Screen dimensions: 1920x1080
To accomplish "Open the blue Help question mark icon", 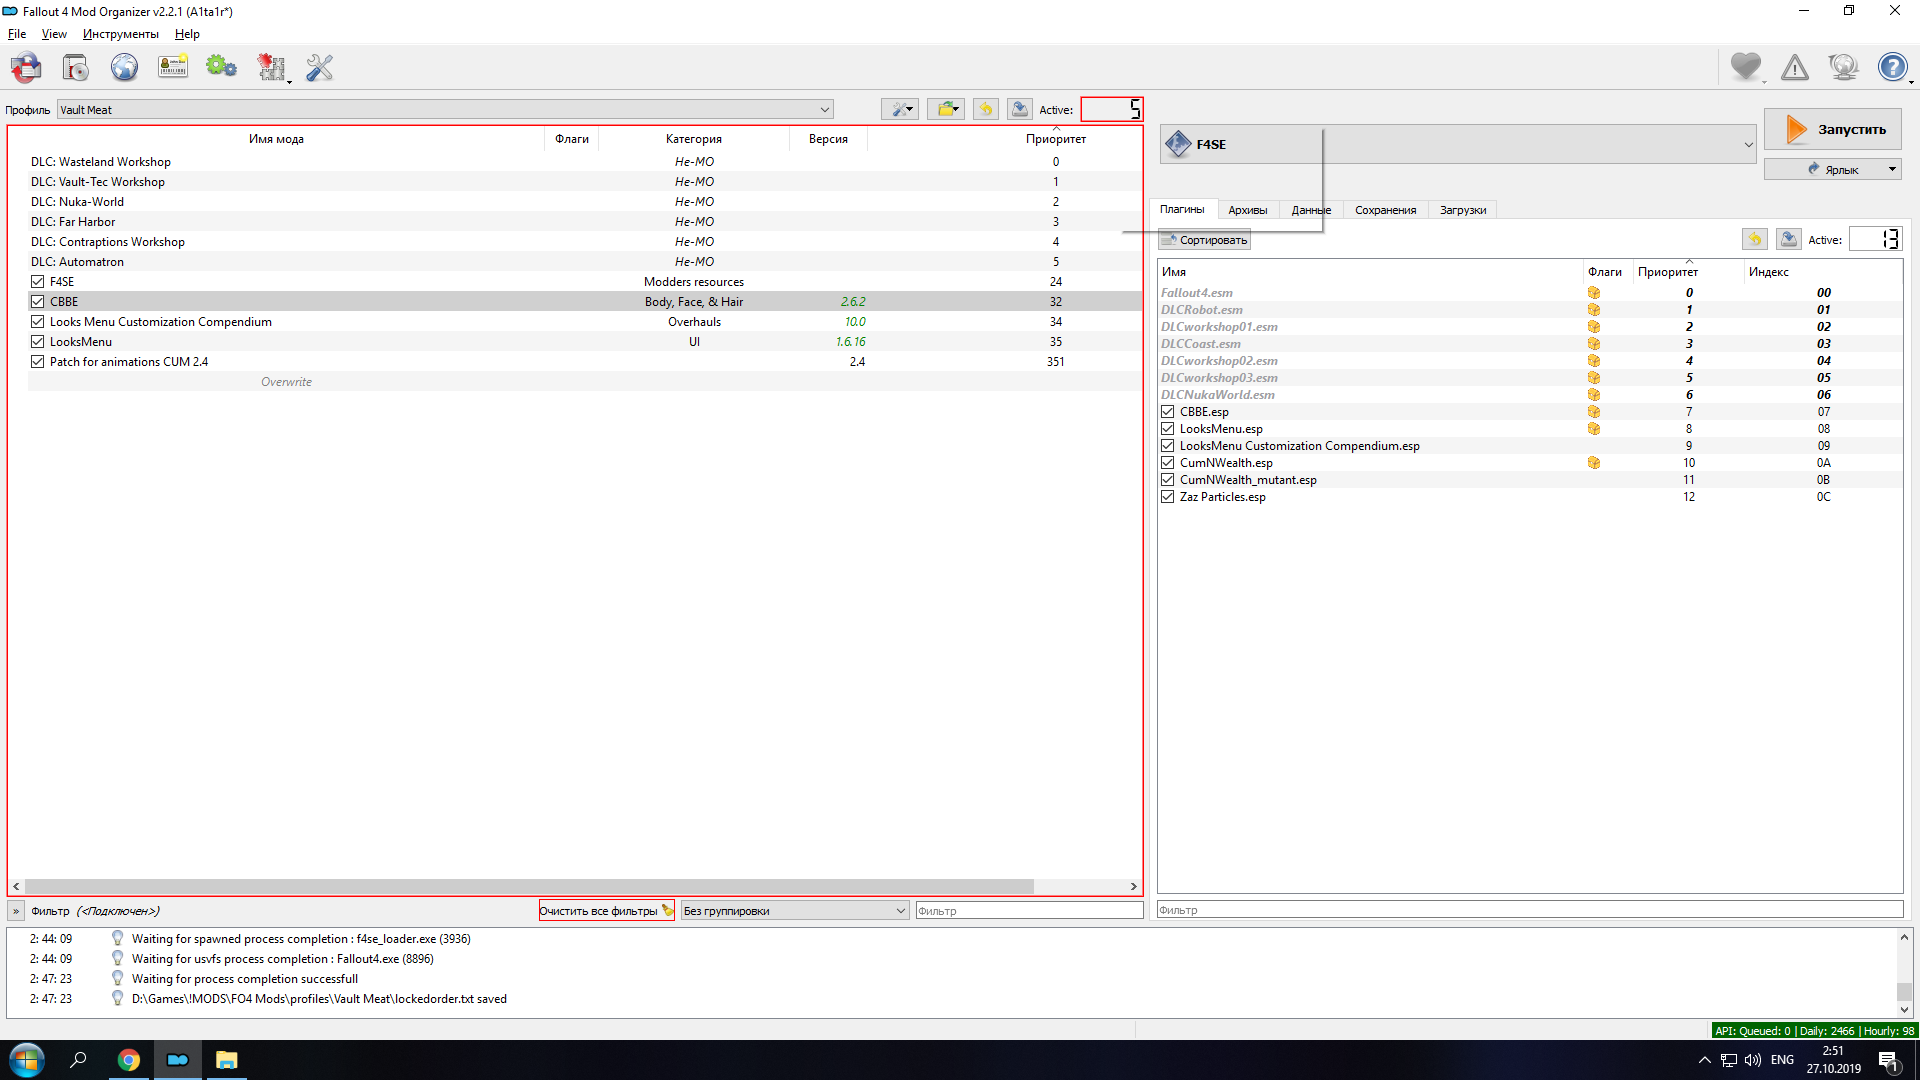I will coord(1892,67).
